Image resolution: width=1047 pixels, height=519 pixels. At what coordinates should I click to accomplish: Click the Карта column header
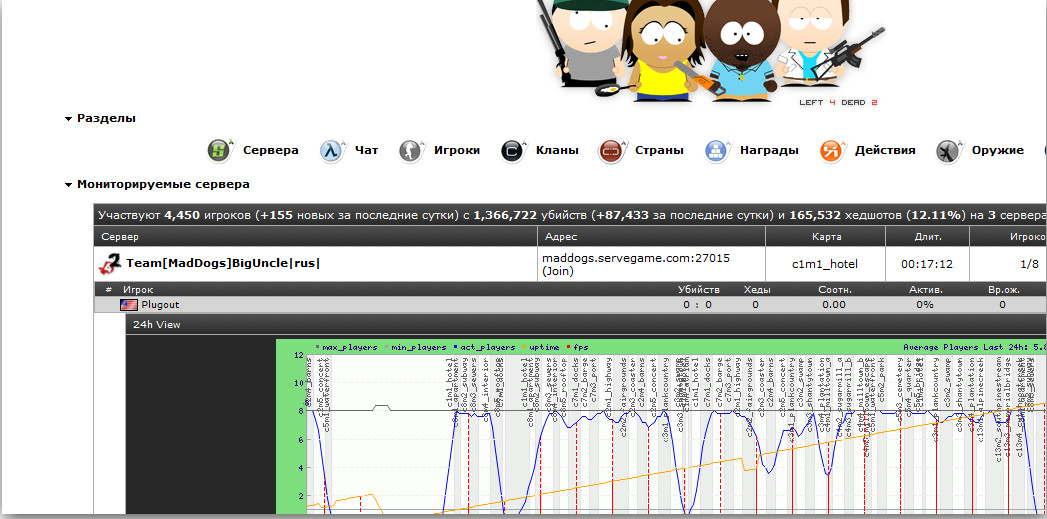tap(825, 236)
